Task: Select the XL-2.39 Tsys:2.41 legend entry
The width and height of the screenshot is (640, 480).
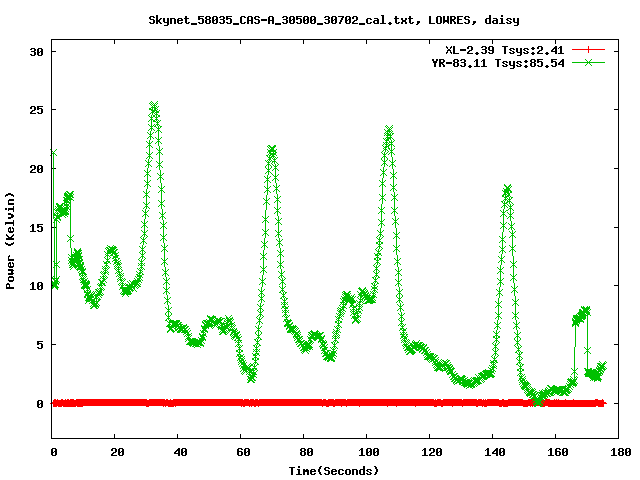Action: point(504,50)
